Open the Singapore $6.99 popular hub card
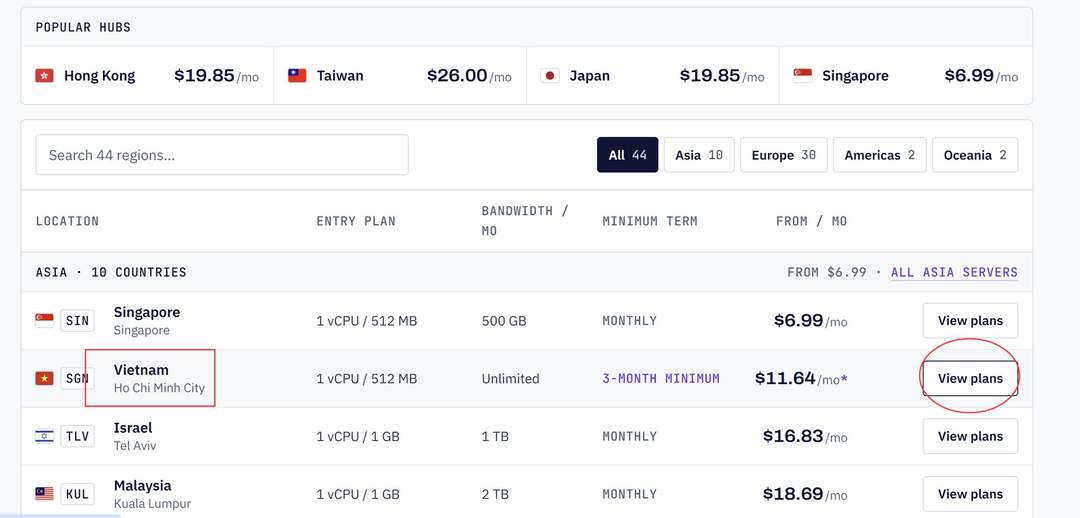Viewport: 1080px width, 518px height. 906,76
